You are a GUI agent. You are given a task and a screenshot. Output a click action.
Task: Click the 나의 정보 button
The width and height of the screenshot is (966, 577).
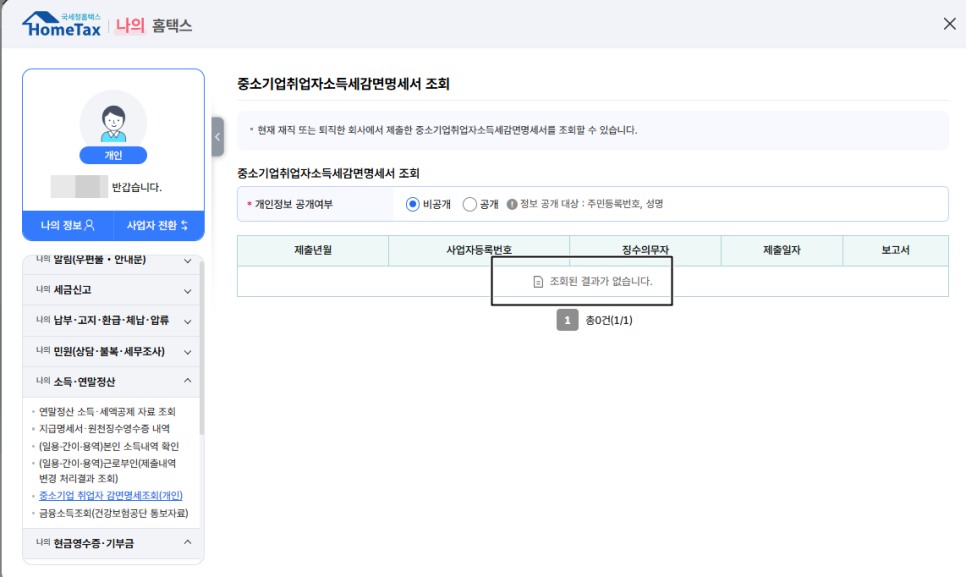coord(66,224)
